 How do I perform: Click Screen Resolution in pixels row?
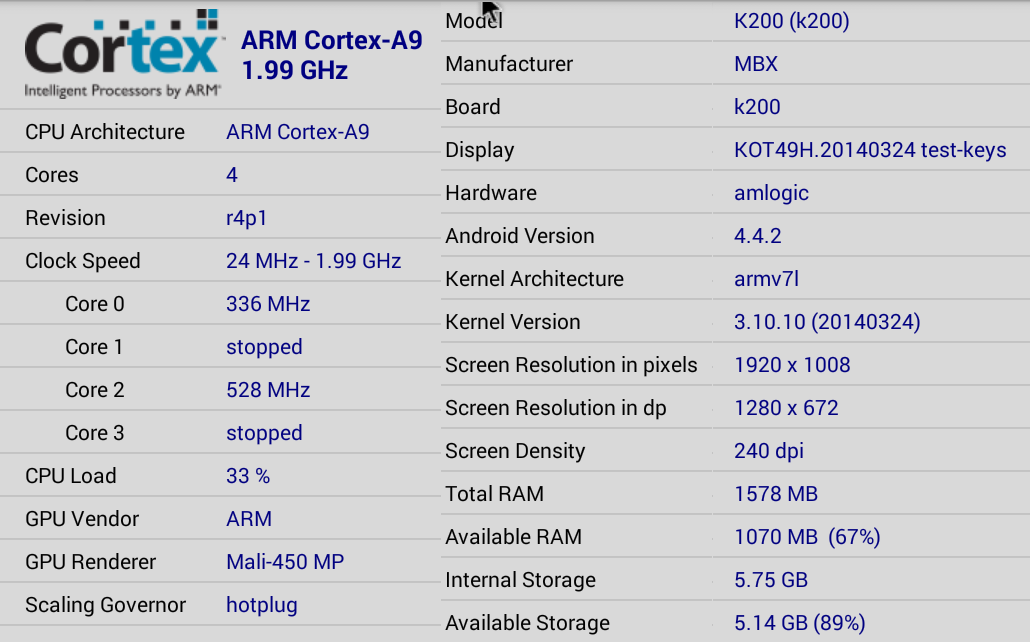[x=736, y=365]
